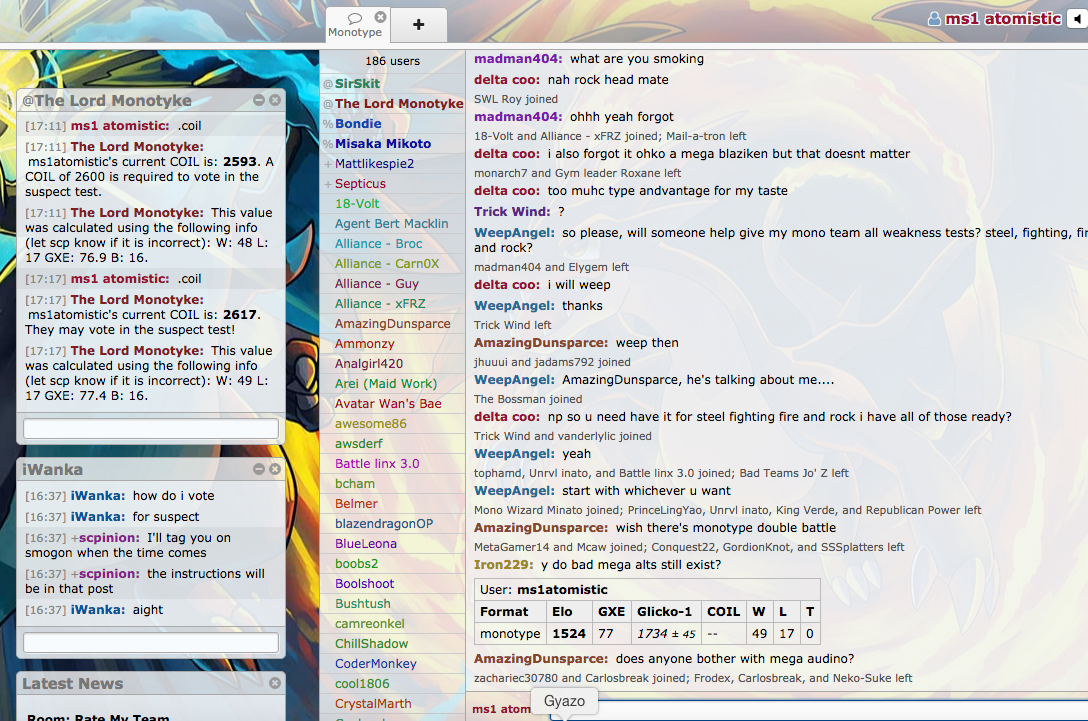1088x721 pixels.
Task: Select Agent Bert Macklin user
Action: (392, 223)
